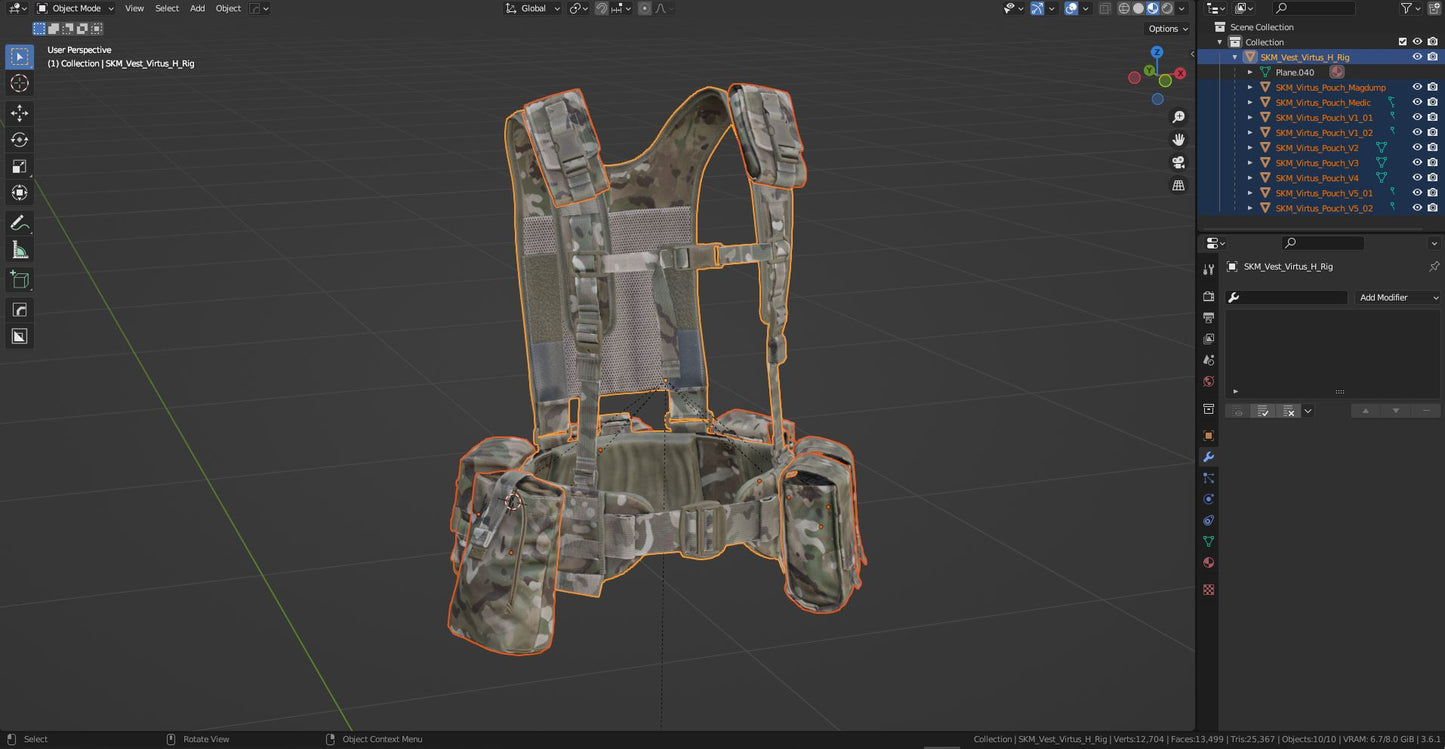Open the Add Modifier dropdown
The image size is (1445, 749).
(x=1397, y=298)
